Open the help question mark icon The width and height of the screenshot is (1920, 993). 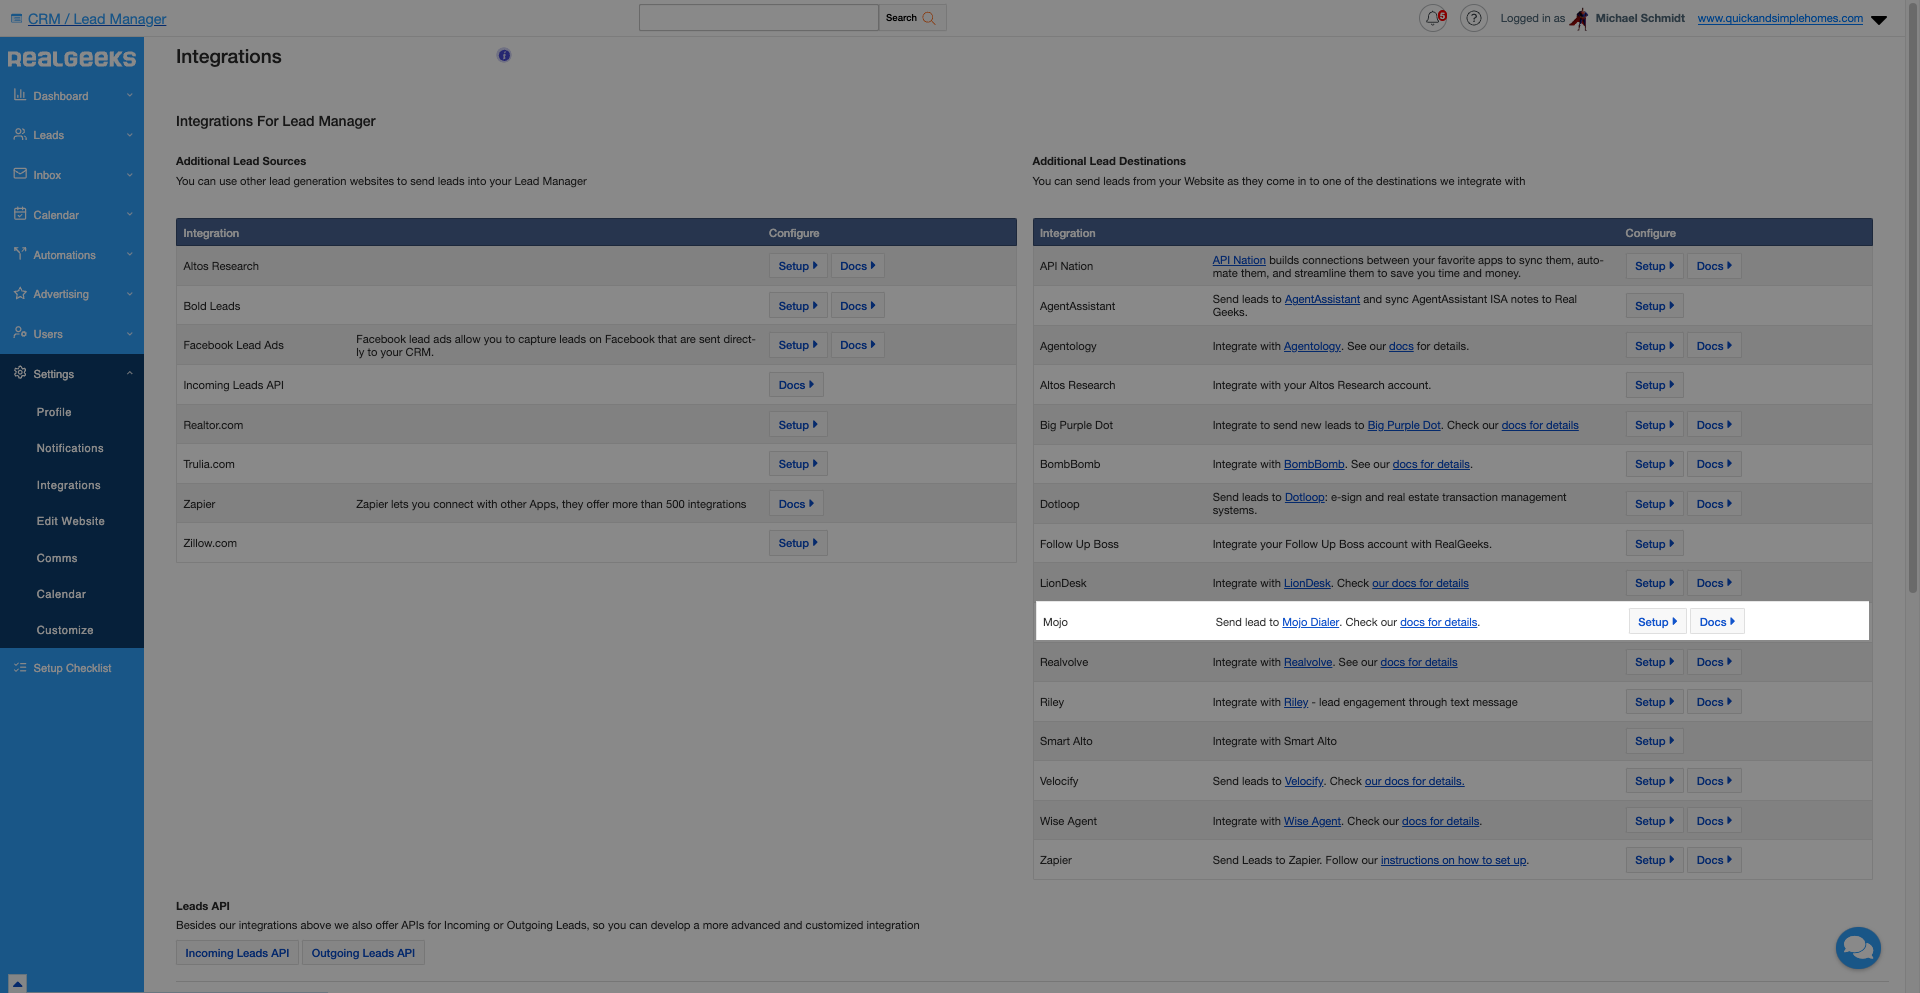pyautogui.click(x=1473, y=18)
